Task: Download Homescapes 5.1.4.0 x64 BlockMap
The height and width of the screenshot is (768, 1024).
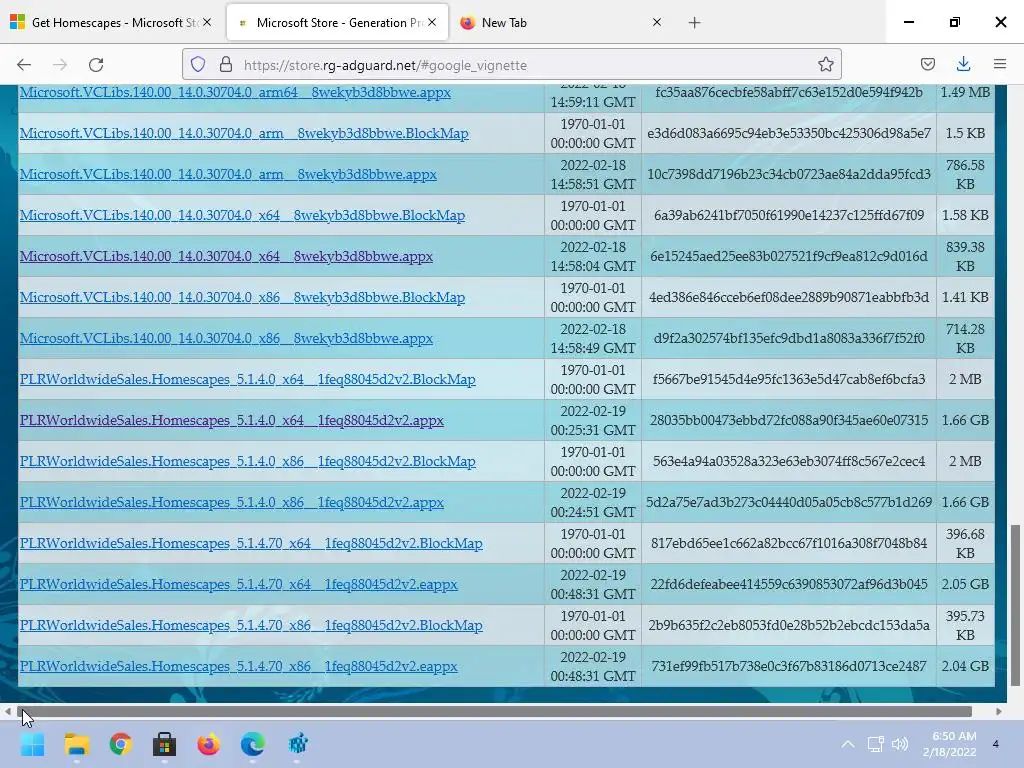Action: click(x=248, y=379)
